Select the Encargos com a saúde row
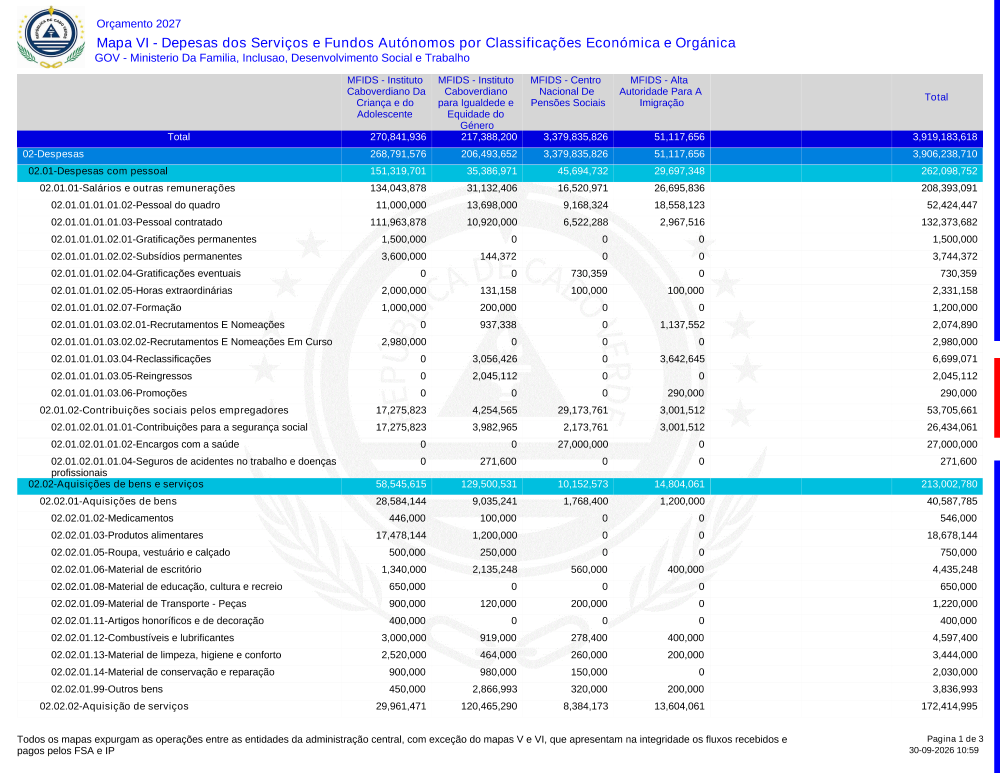The height and width of the screenshot is (773, 1000). pyautogui.click(x=499, y=445)
